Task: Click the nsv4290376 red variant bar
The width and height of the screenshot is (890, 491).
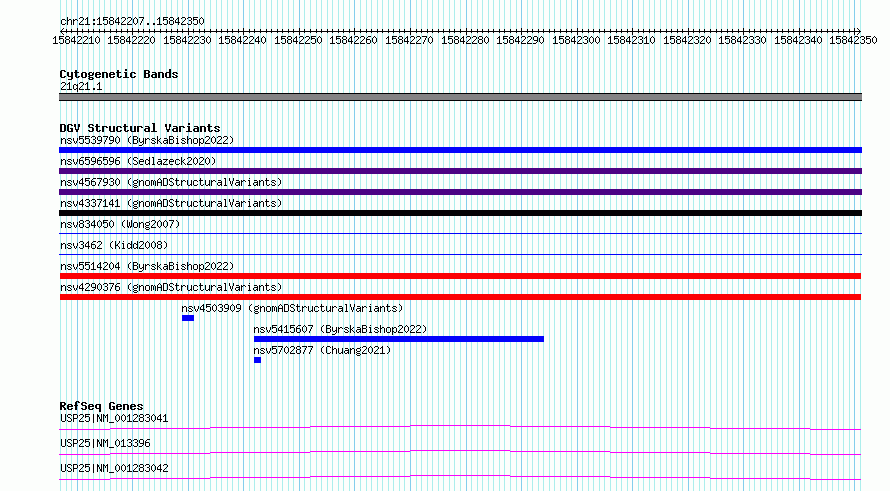Action: point(460,297)
